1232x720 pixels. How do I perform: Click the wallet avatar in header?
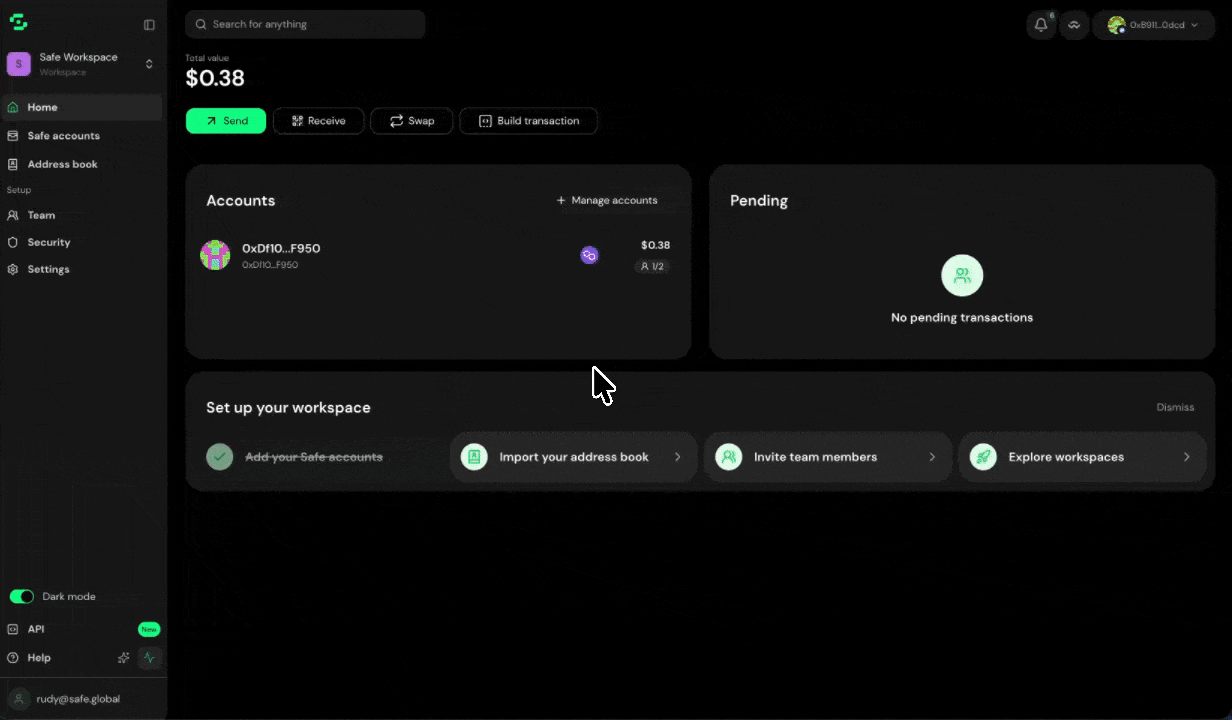pos(1116,25)
